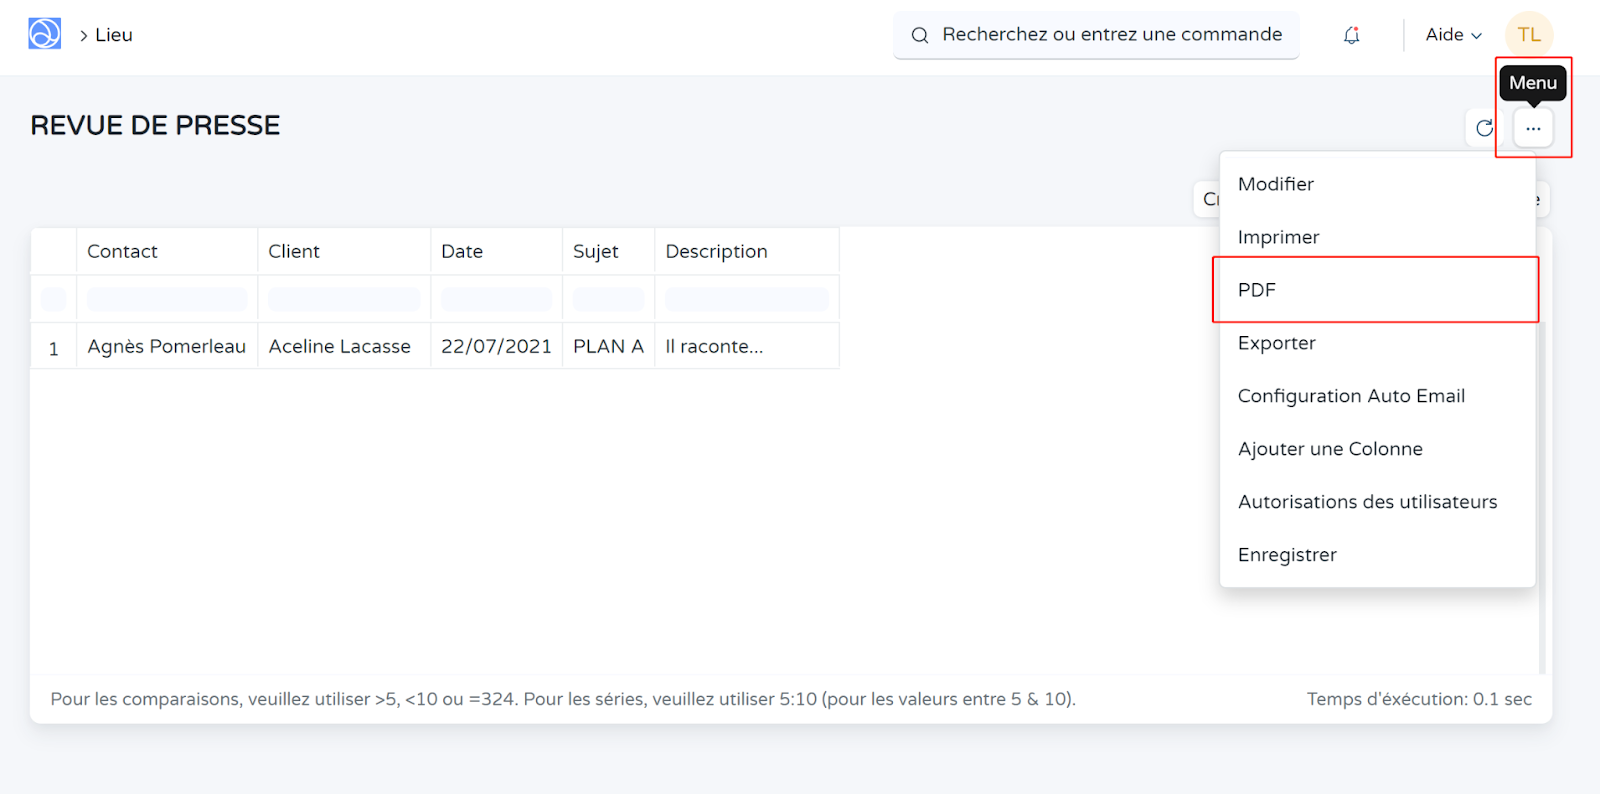
Task: Choose Exporter from the menu
Action: click(1276, 343)
